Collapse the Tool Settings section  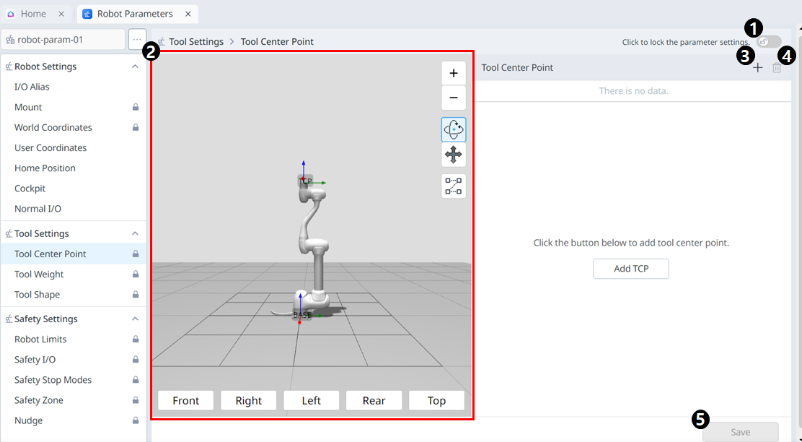point(135,234)
